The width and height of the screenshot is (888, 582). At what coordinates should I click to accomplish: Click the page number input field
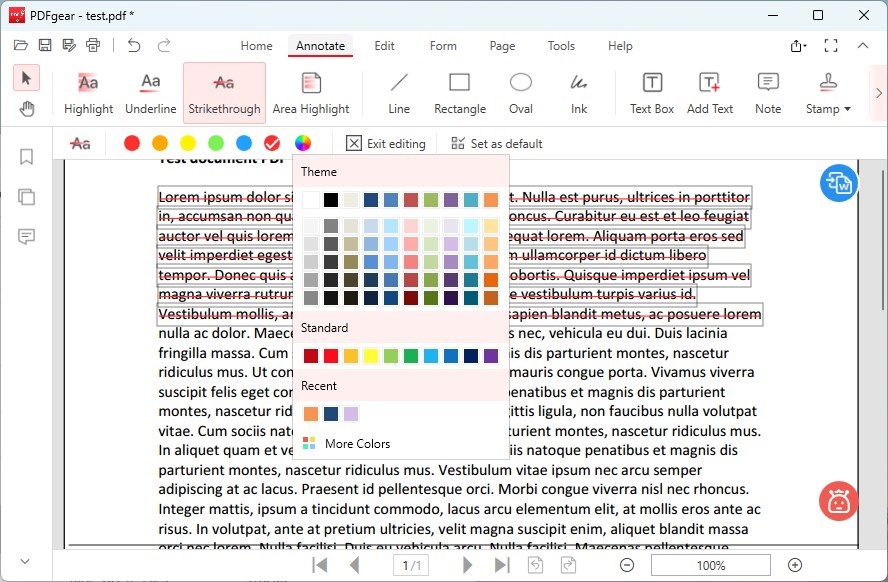coord(411,564)
